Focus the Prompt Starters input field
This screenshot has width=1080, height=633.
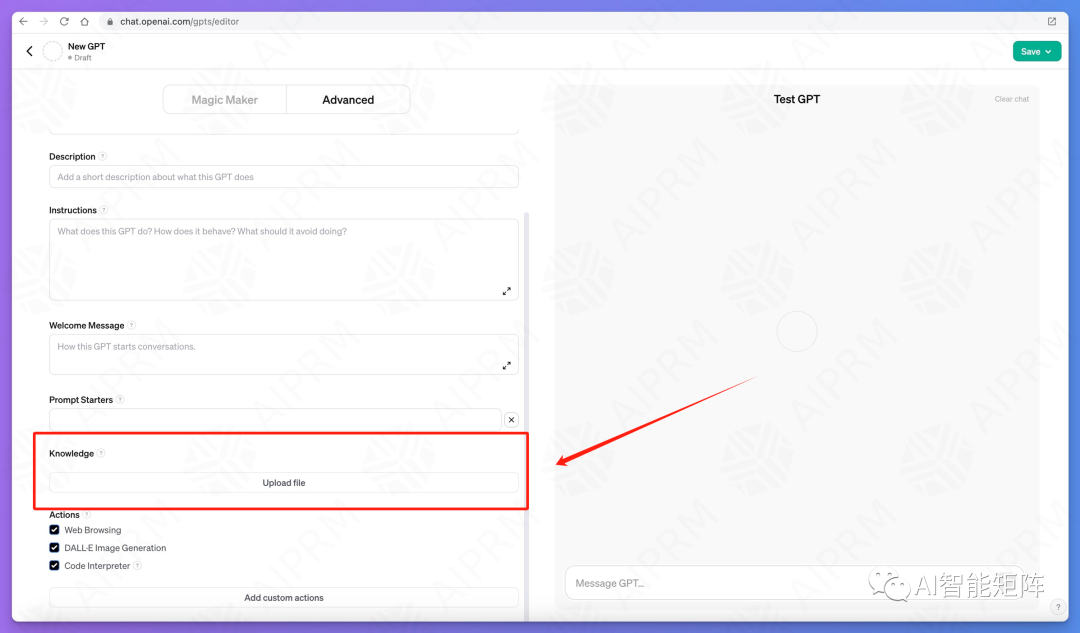coord(275,419)
